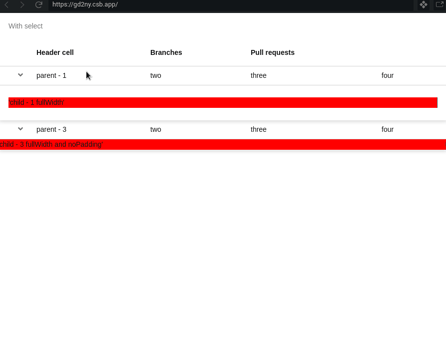Click 'three' in the parent - 3 row

coord(258,129)
